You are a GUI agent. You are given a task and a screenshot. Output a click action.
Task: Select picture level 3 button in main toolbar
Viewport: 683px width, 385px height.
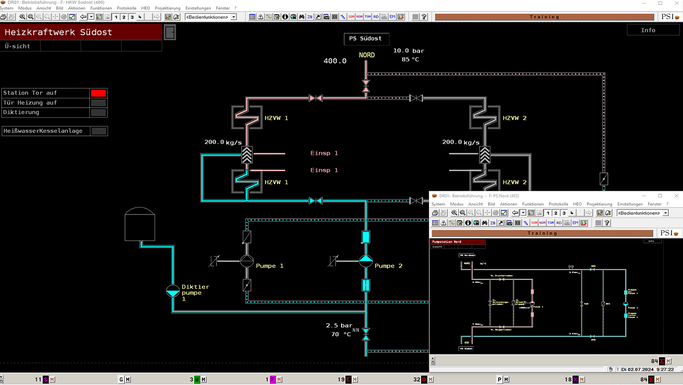click(132, 17)
